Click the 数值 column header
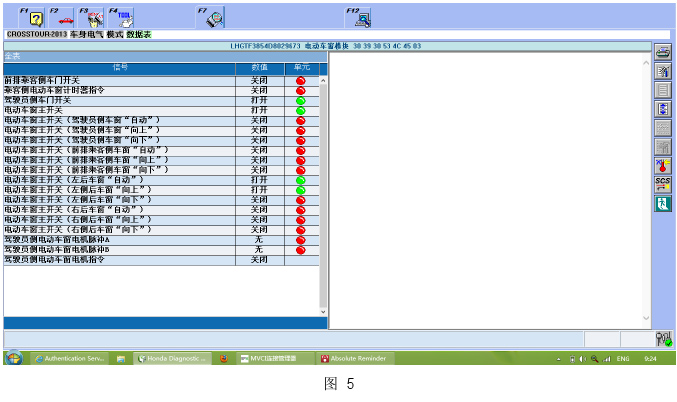 click(259, 67)
